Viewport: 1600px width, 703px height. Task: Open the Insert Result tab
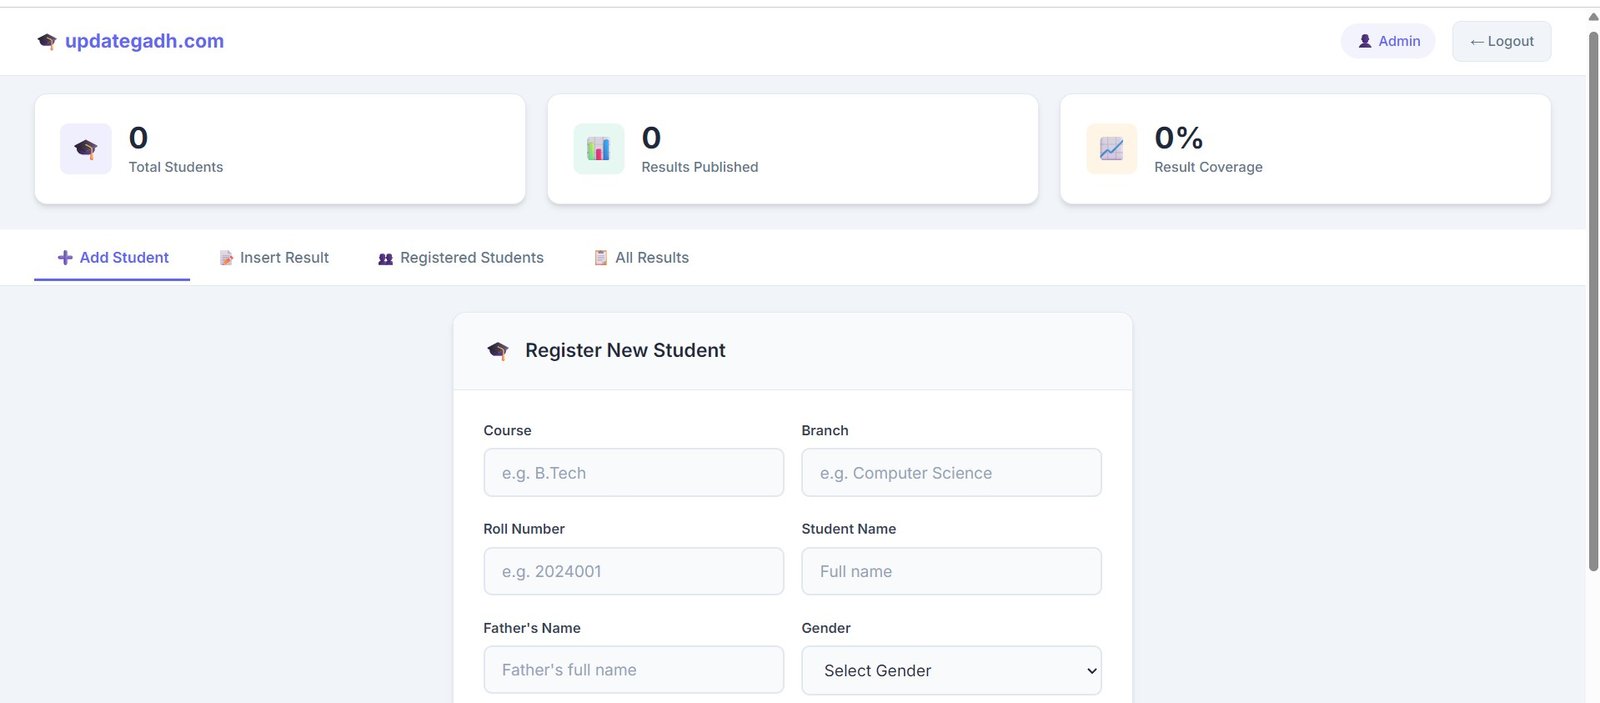coord(275,258)
